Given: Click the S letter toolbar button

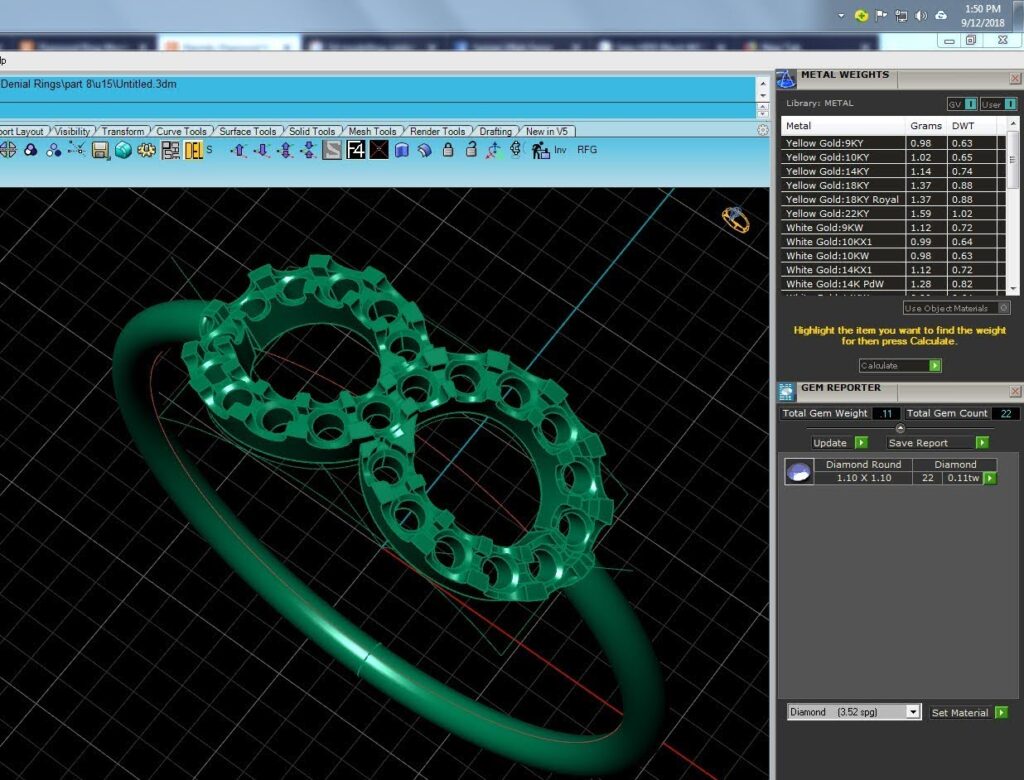Looking at the screenshot, I should click(210, 150).
